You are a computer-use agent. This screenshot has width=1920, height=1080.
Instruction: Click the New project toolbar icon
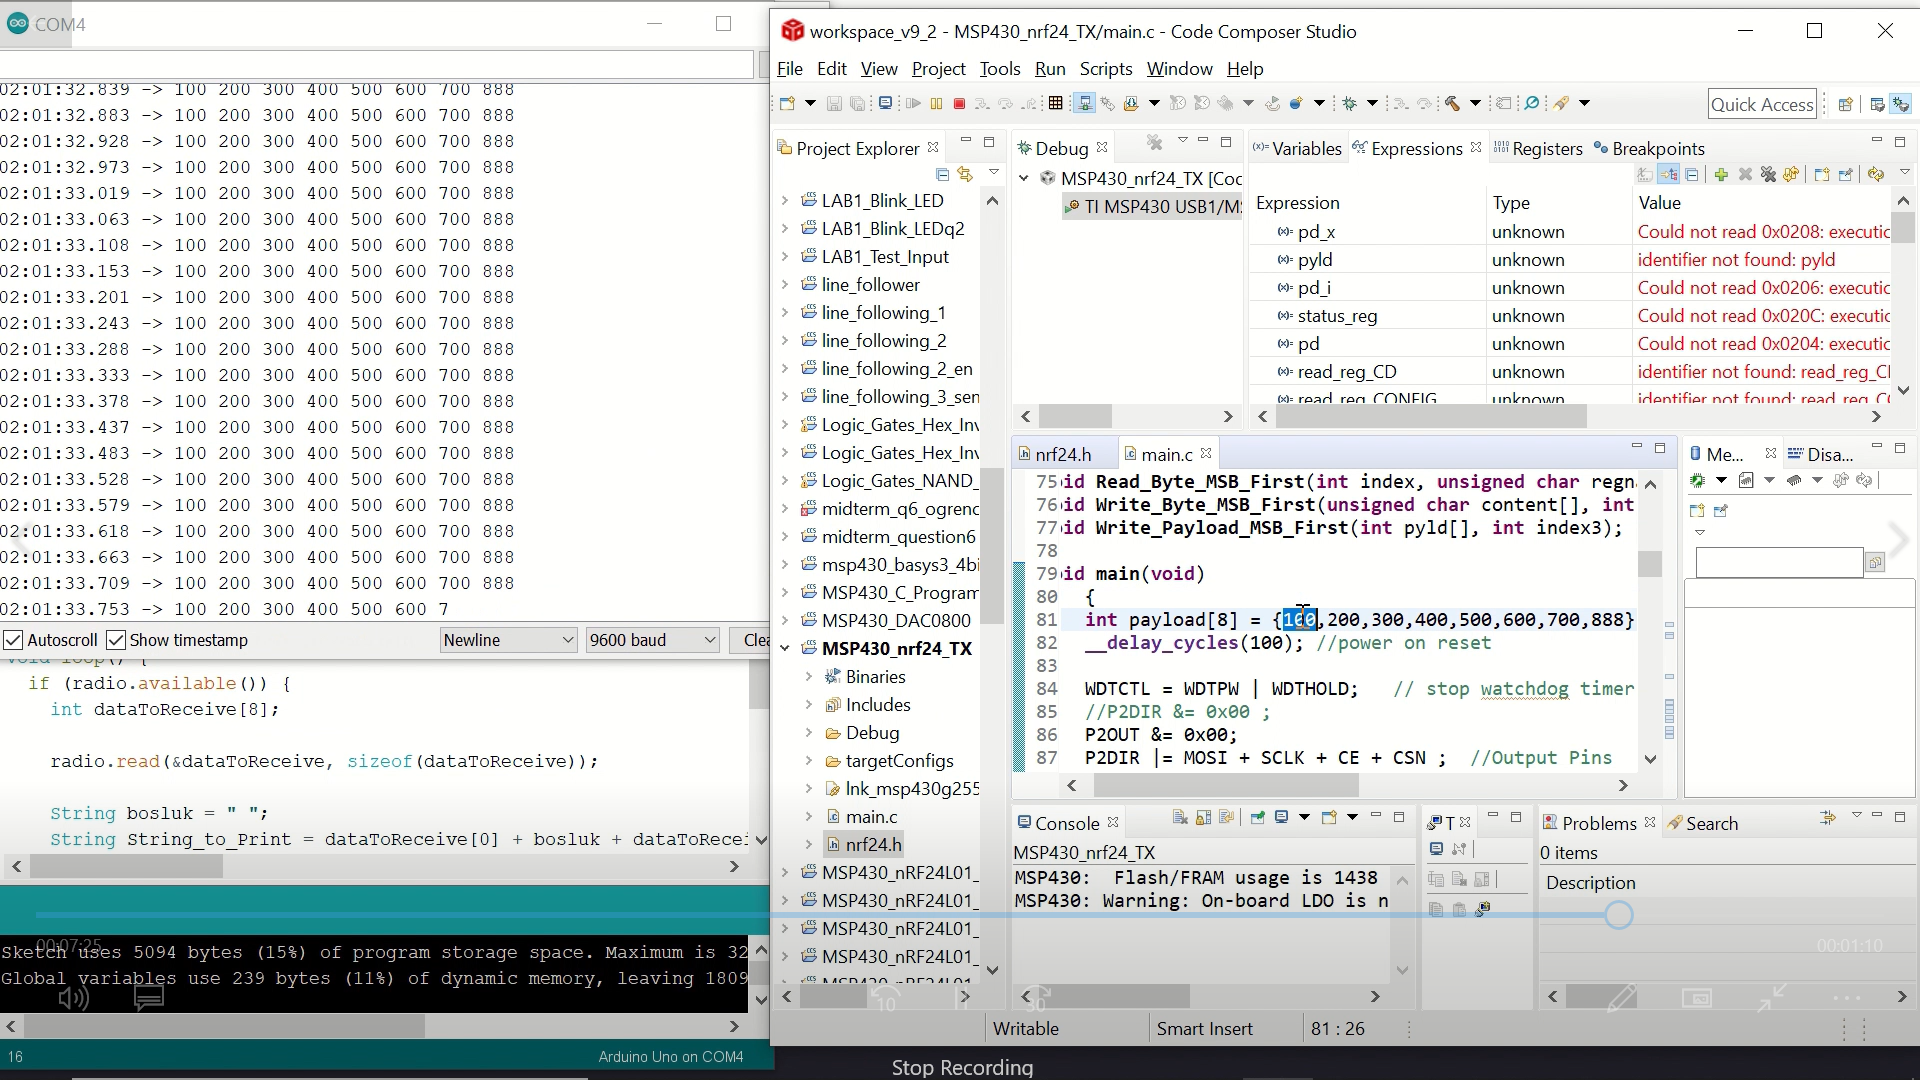coord(787,103)
